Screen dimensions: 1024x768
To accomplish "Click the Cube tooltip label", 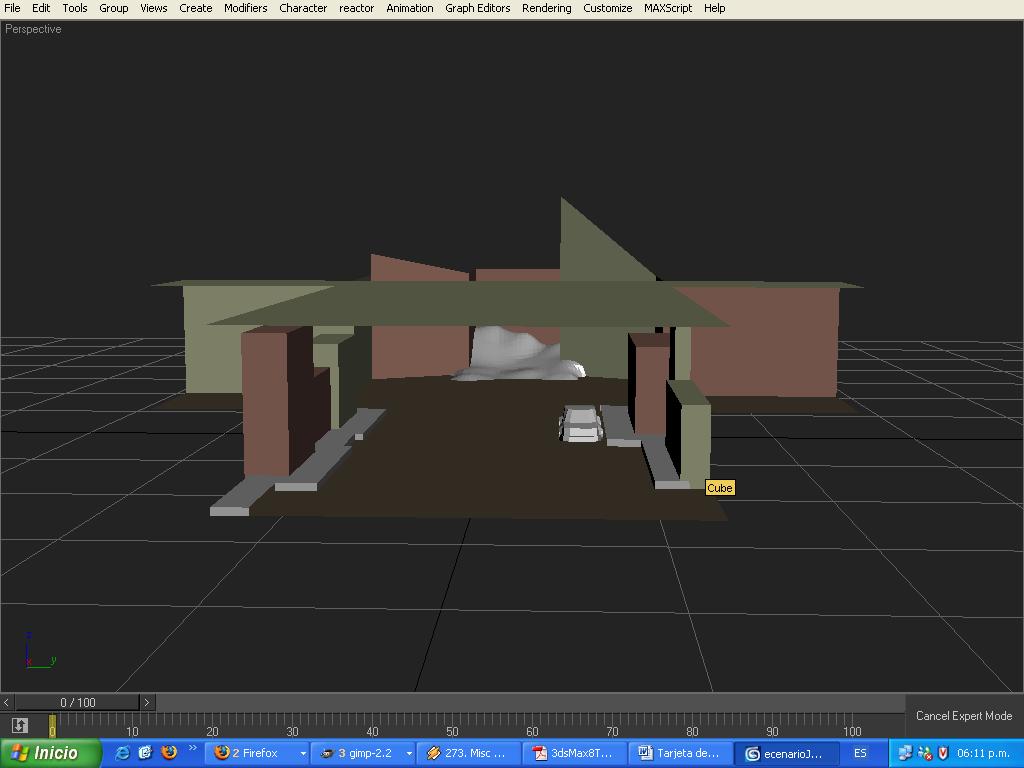I will pos(720,488).
